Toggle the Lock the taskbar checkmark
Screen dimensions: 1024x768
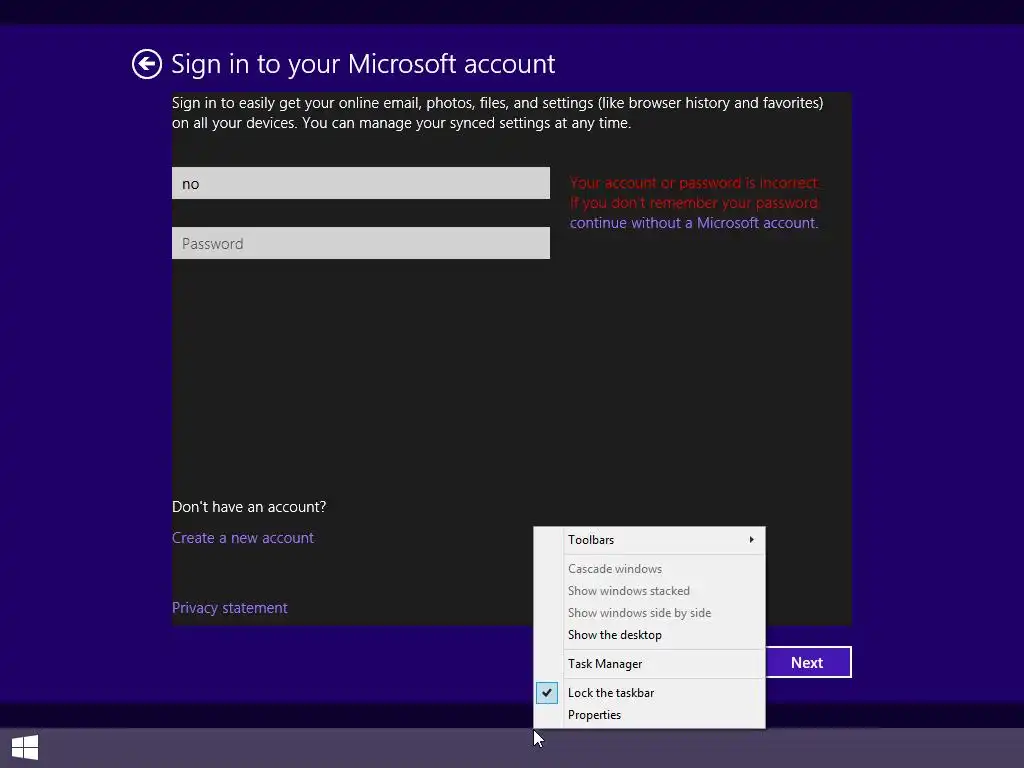[547, 693]
